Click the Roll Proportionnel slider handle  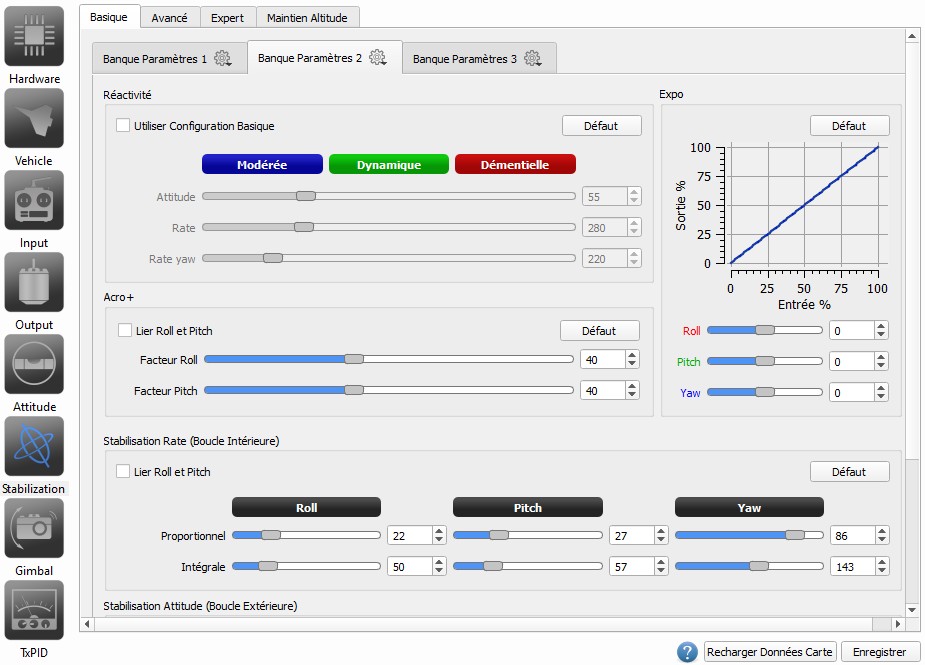[271, 535]
